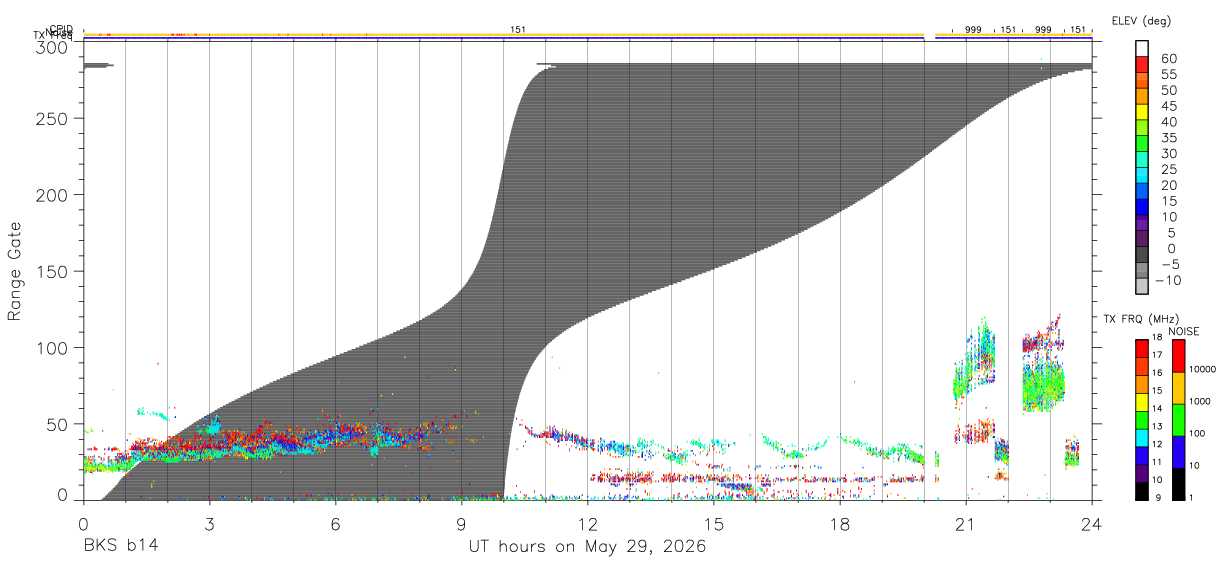Pick the cyan TX FRQ swatch between 12 and 13

point(1141,436)
